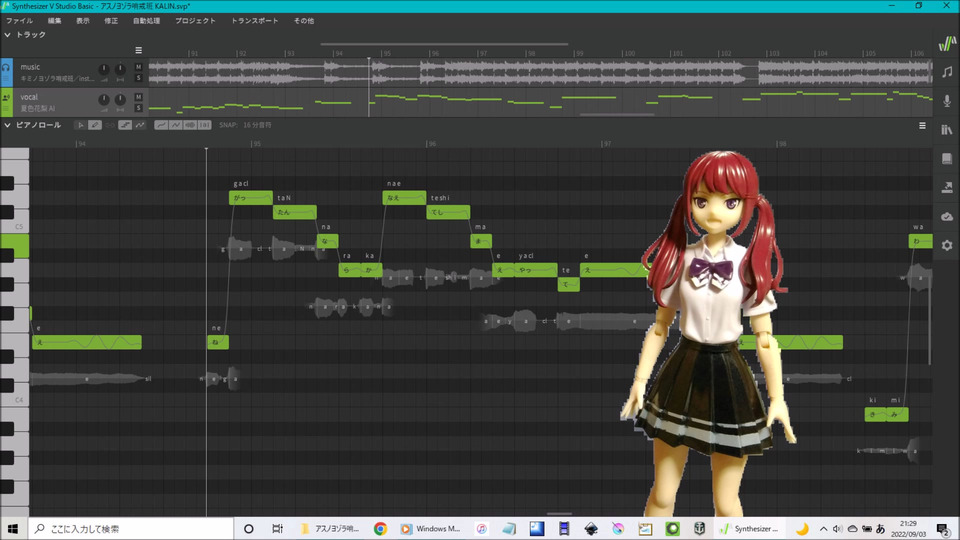This screenshot has width=960, height=540.
Task: Click the C5 piano key
Action: [14, 227]
